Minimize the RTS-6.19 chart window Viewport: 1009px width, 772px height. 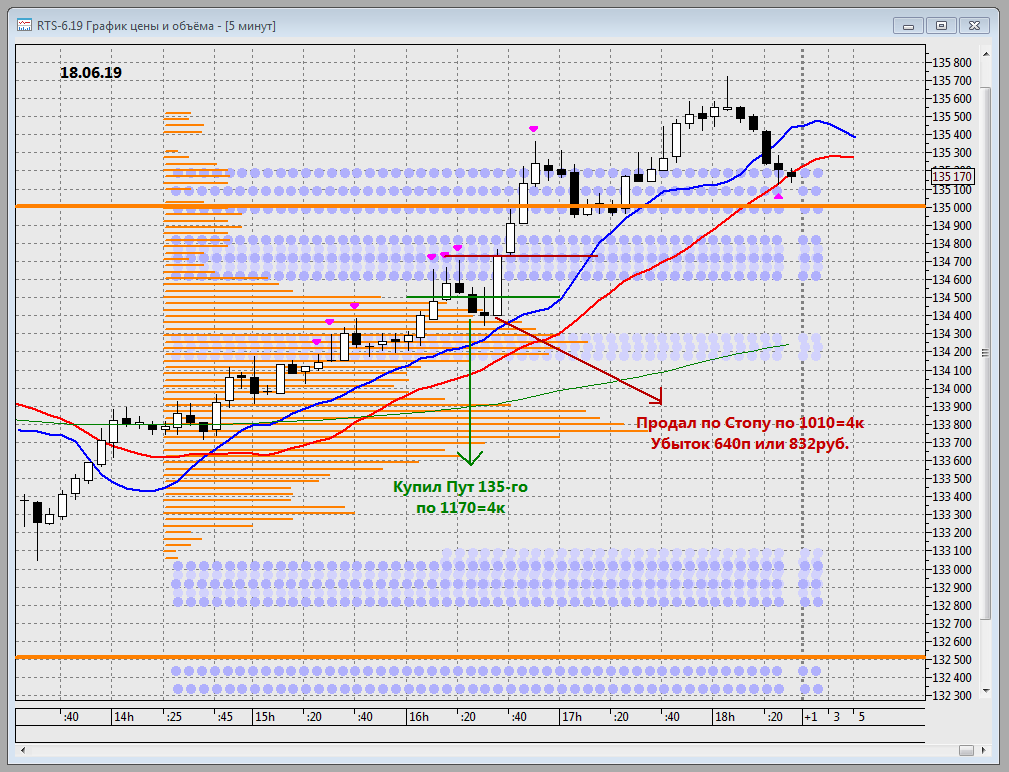(x=908, y=26)
